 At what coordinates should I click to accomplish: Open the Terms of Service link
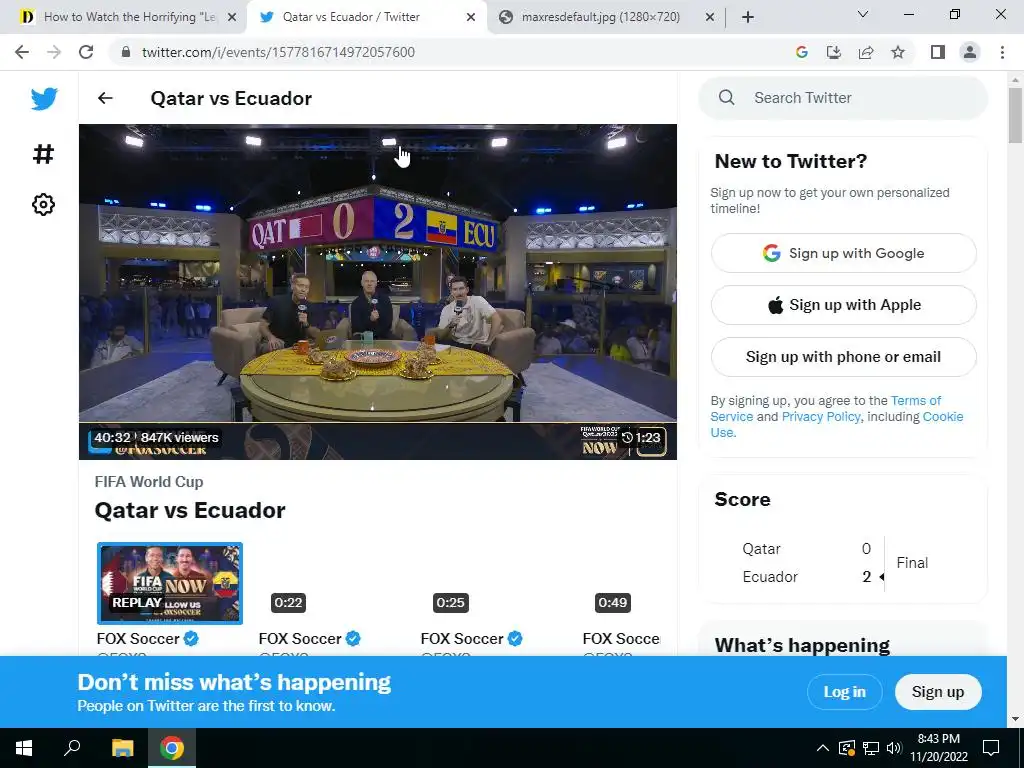(x=916, y=400)
